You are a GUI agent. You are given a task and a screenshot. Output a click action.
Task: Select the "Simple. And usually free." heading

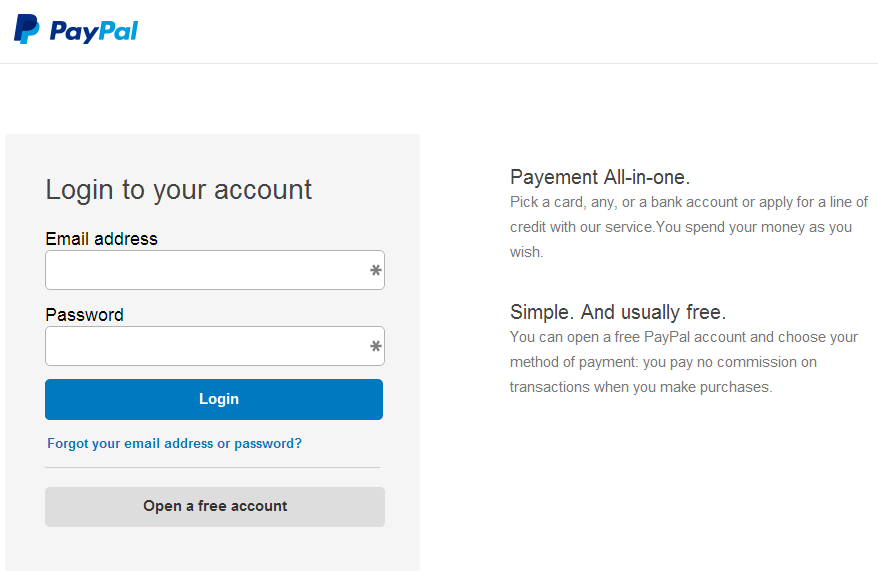[618, 311]
